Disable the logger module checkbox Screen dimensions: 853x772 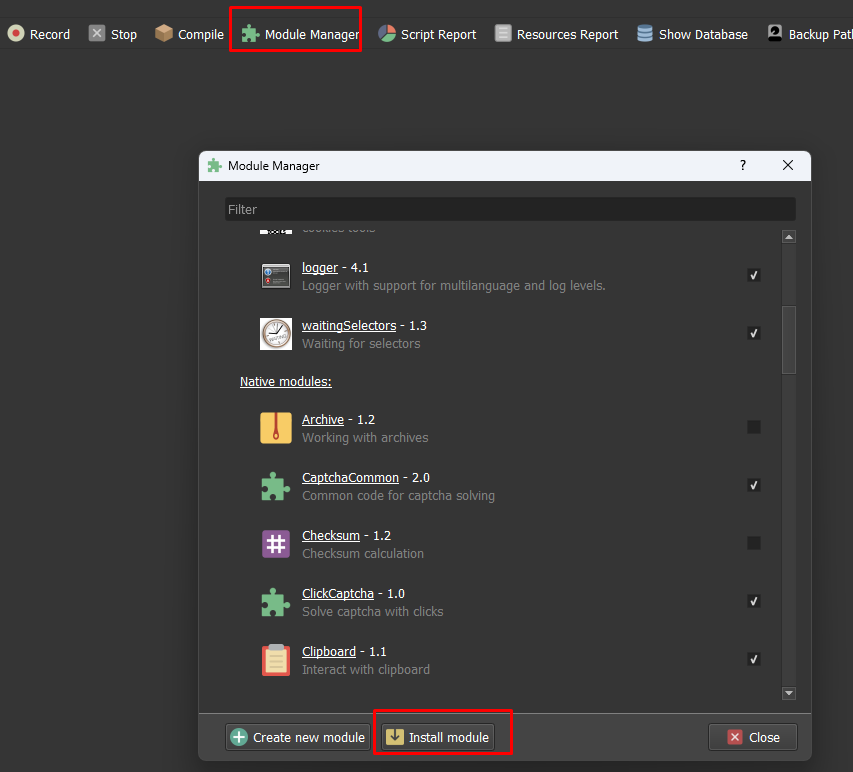[754, 275]
